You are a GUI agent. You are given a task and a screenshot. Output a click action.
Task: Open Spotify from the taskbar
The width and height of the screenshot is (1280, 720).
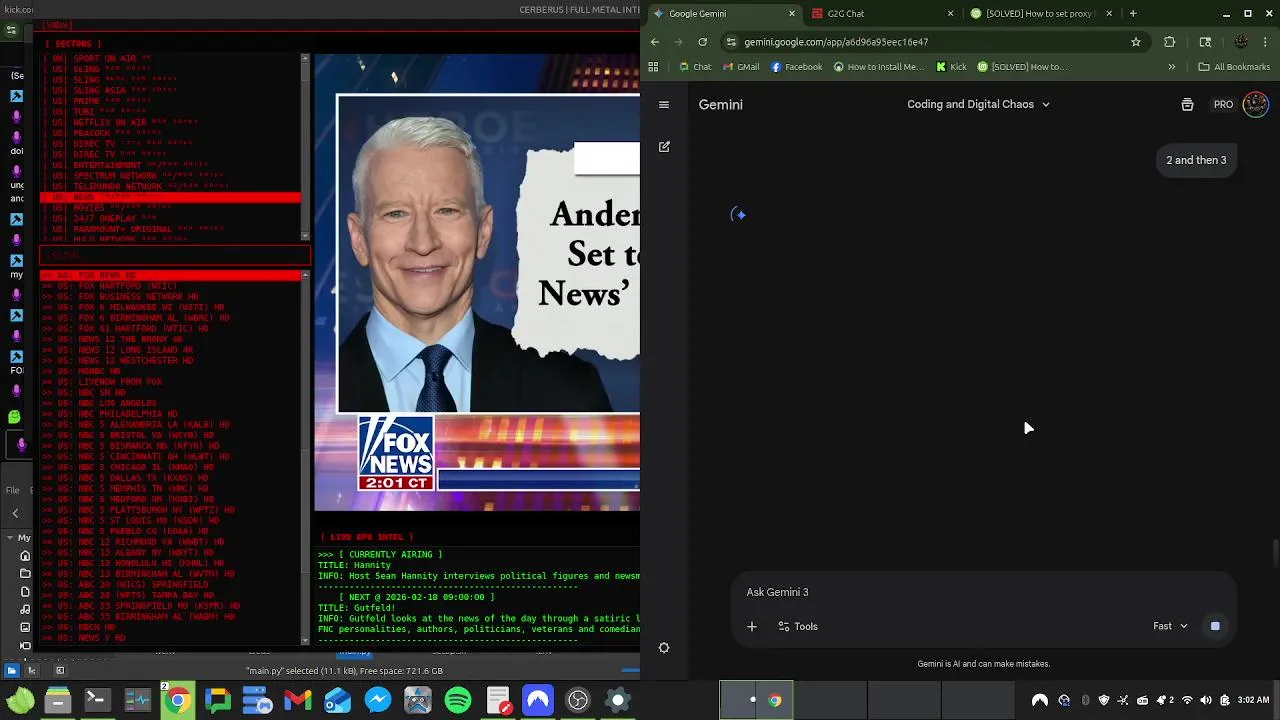tap(458, 700)
